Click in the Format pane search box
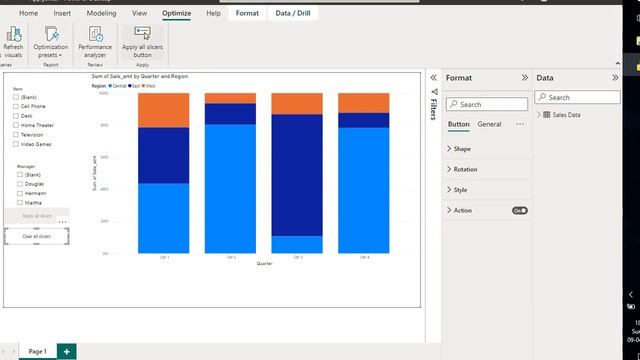 [487, 104]
